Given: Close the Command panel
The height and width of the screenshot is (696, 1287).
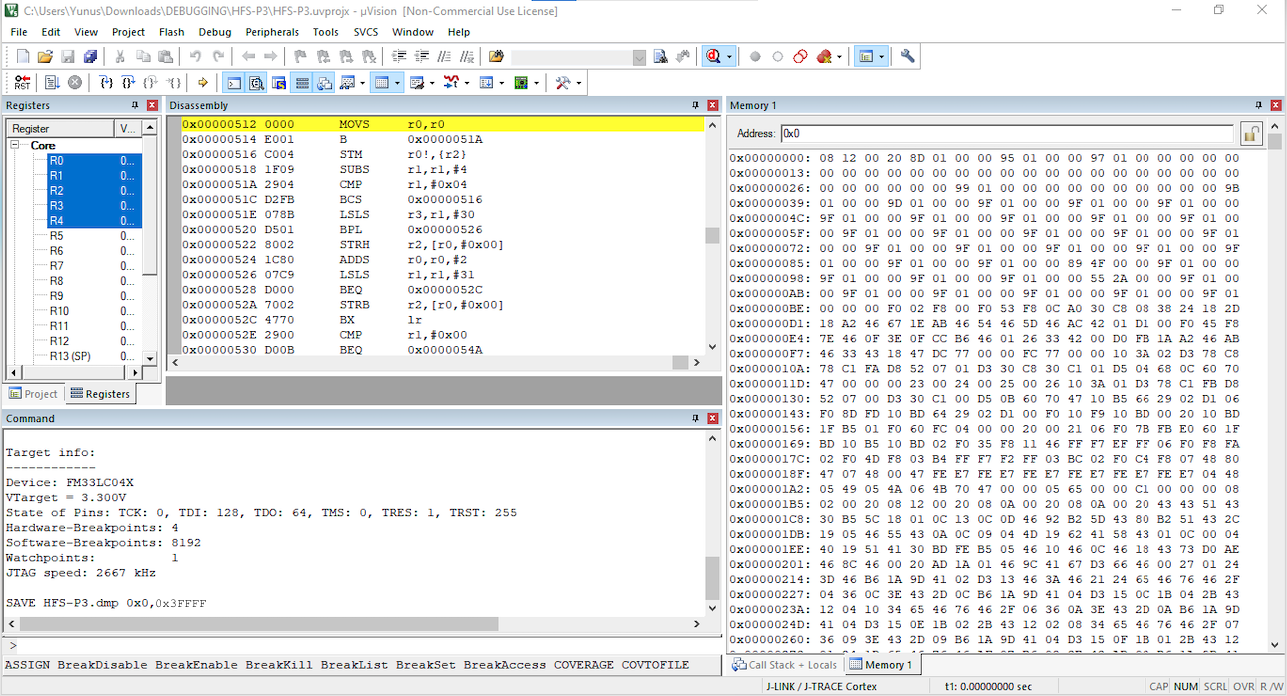Looking at the screenshot, I should 713,418.
